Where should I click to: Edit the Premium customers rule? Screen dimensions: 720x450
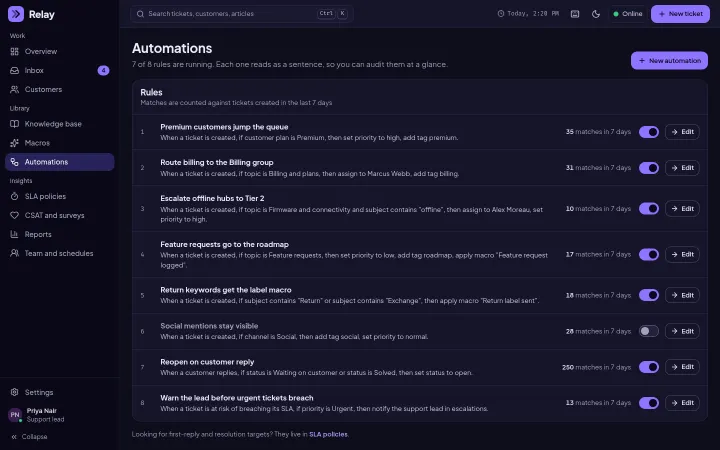(x=682, y=132)
